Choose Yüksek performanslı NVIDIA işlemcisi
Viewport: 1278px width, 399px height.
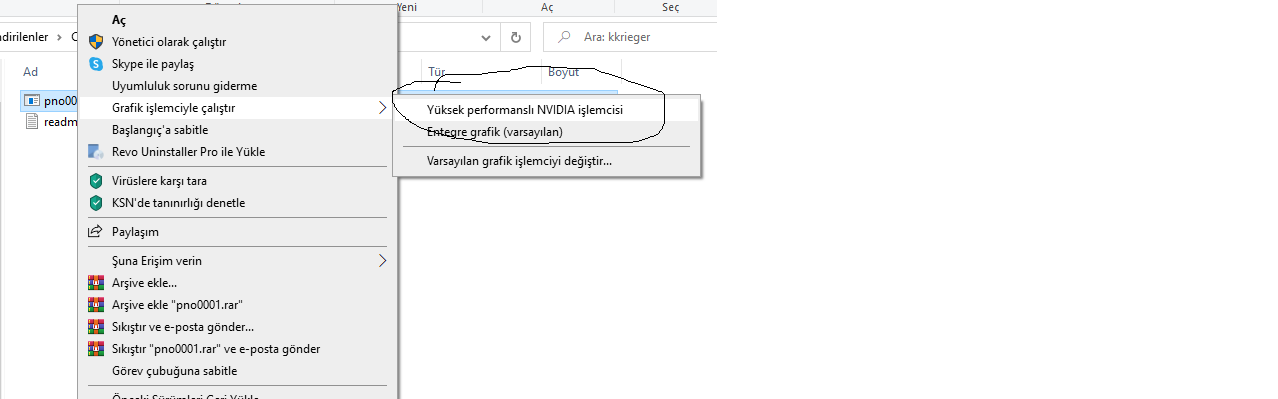547,110
